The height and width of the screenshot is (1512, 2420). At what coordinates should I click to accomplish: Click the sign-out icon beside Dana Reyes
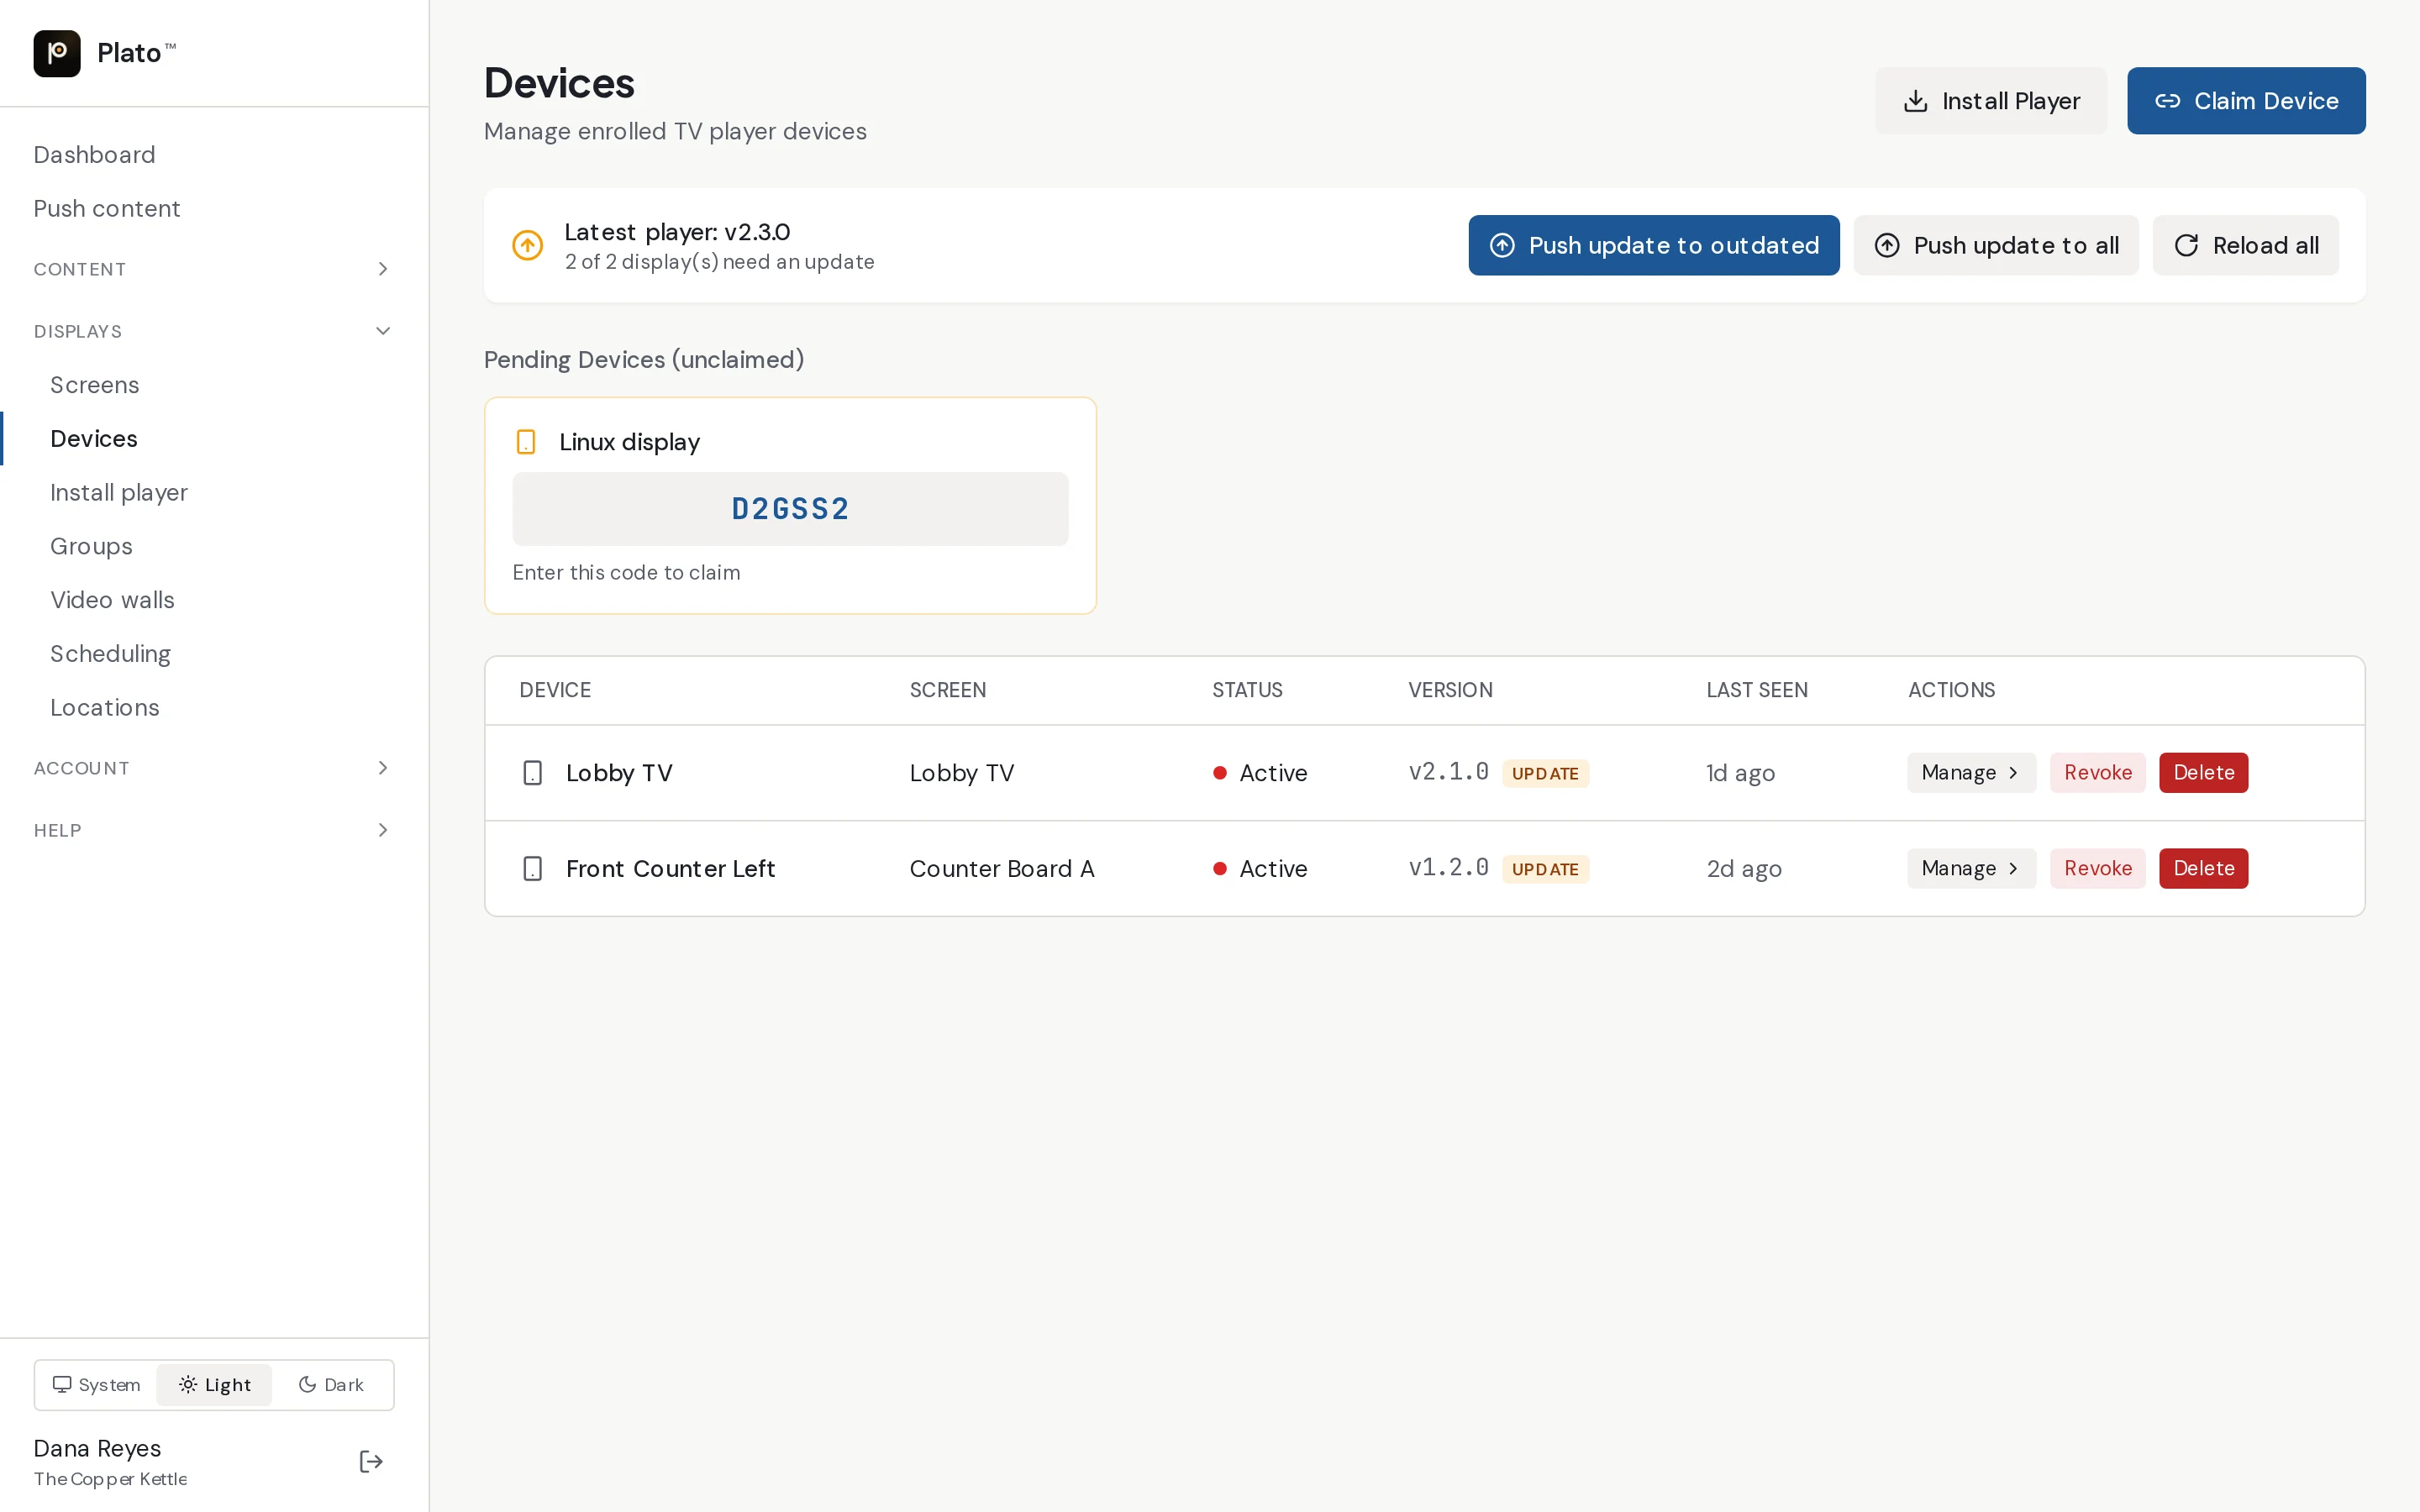(x=371, y=1462)
